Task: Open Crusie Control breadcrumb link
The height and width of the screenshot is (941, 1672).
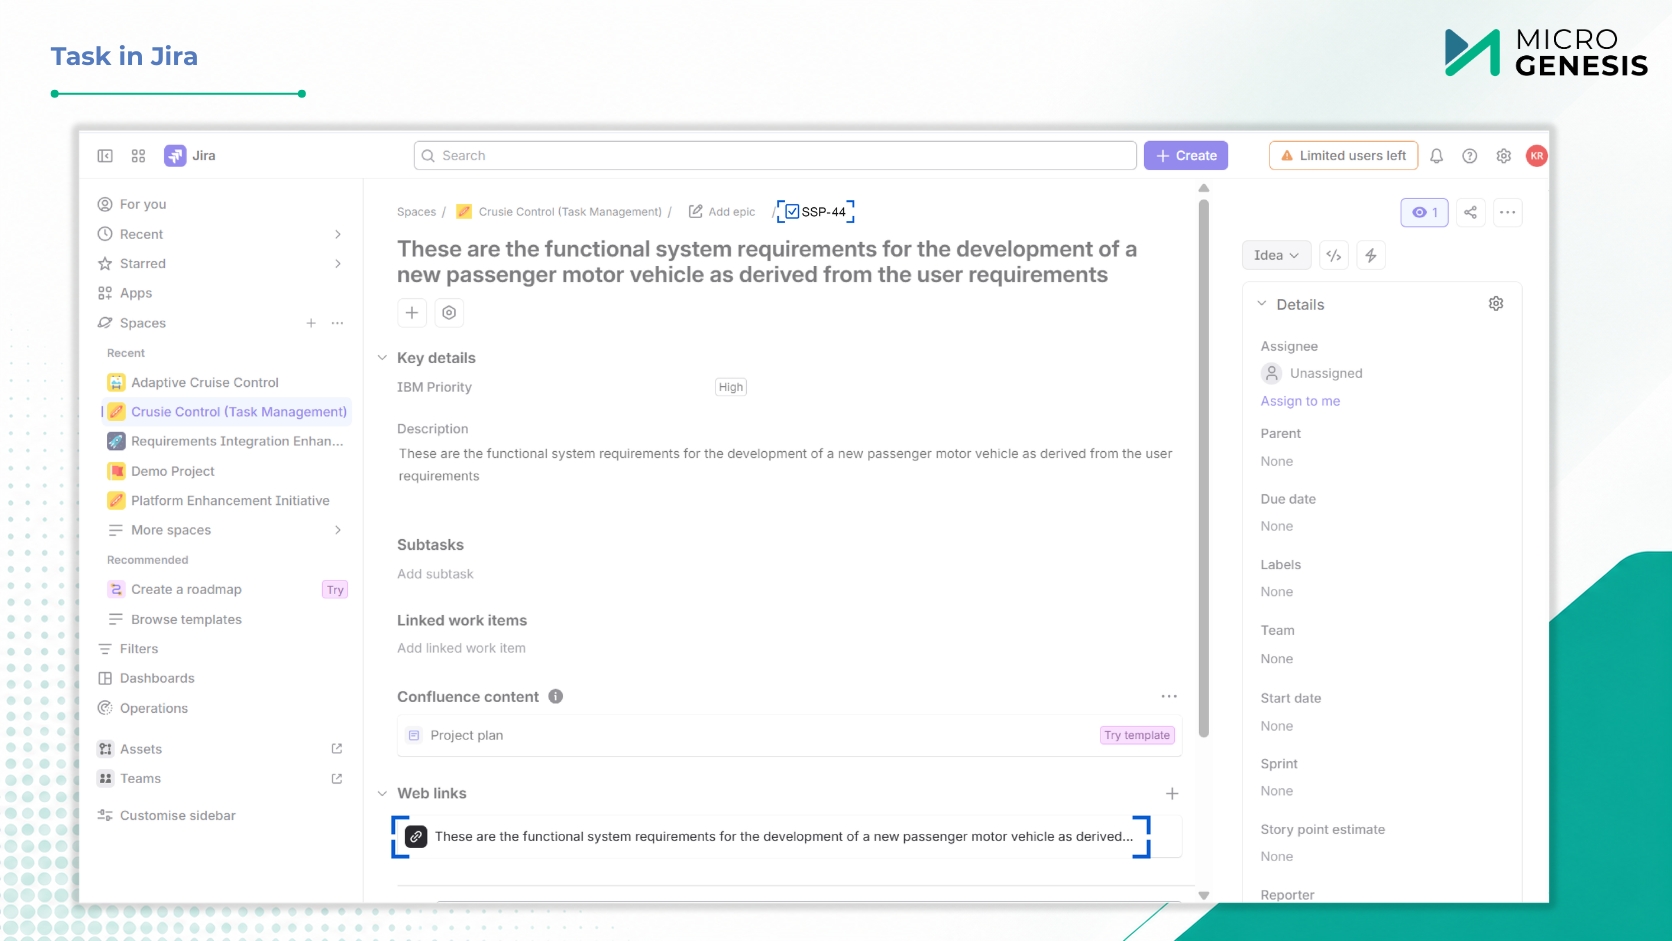Action: pyautogui.click(x=570, y=212)
